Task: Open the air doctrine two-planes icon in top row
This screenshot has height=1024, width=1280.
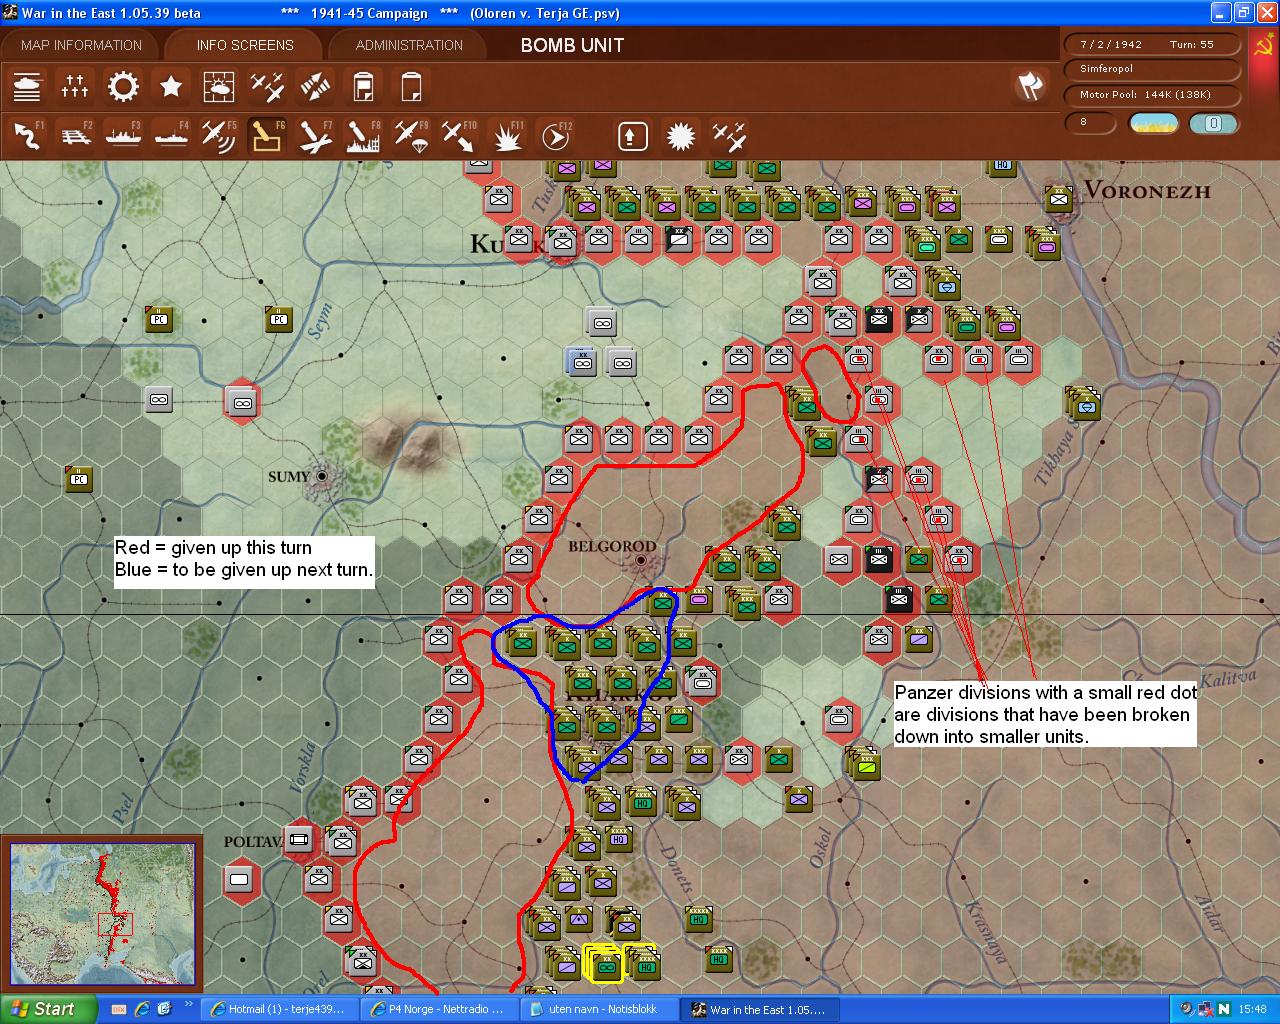Action: click(267, 87)
